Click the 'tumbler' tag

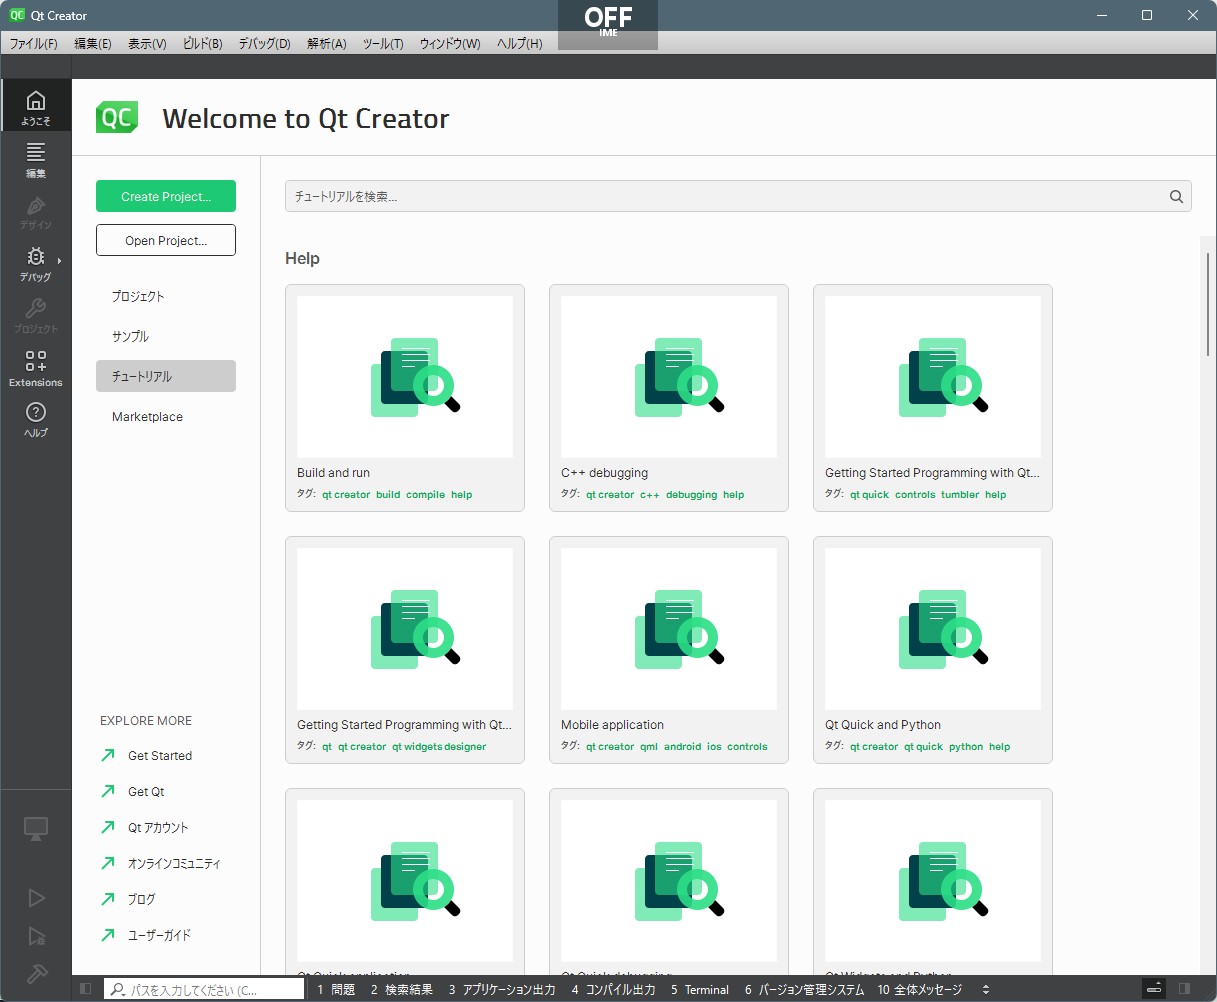[x=960, y=495]
